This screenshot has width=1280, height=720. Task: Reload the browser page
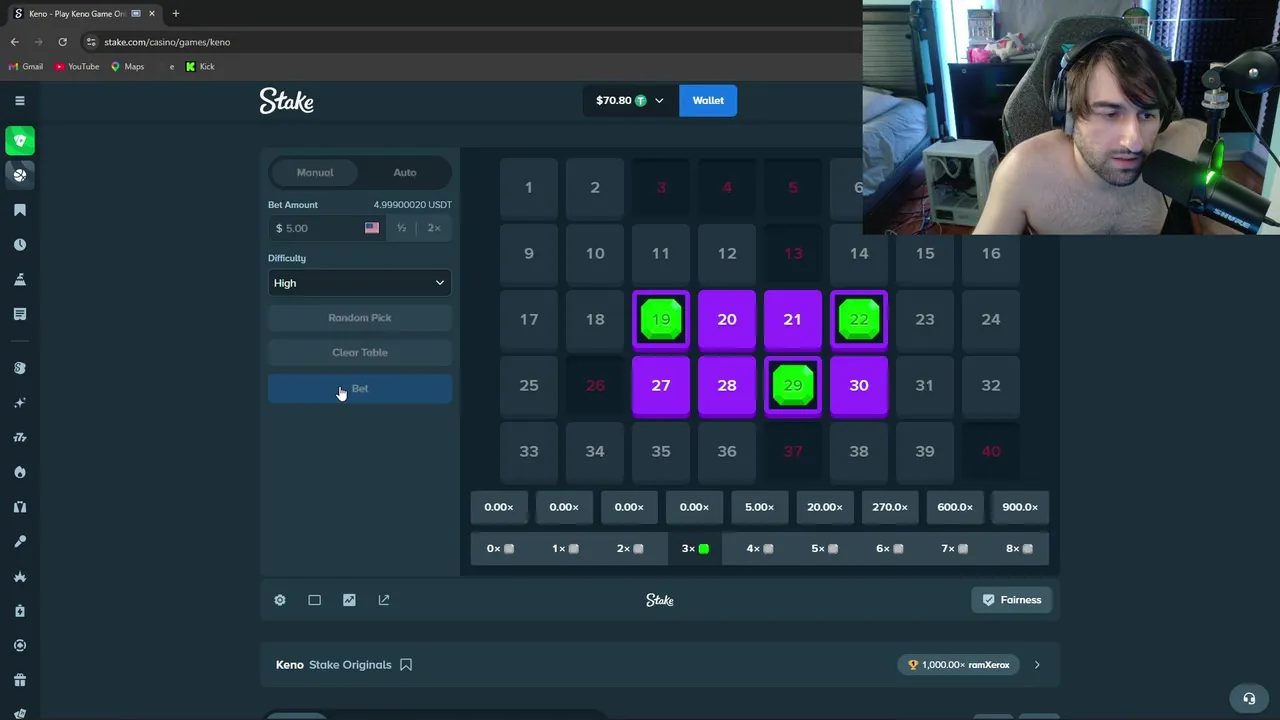pyautogui.click(x=62, y=42)
